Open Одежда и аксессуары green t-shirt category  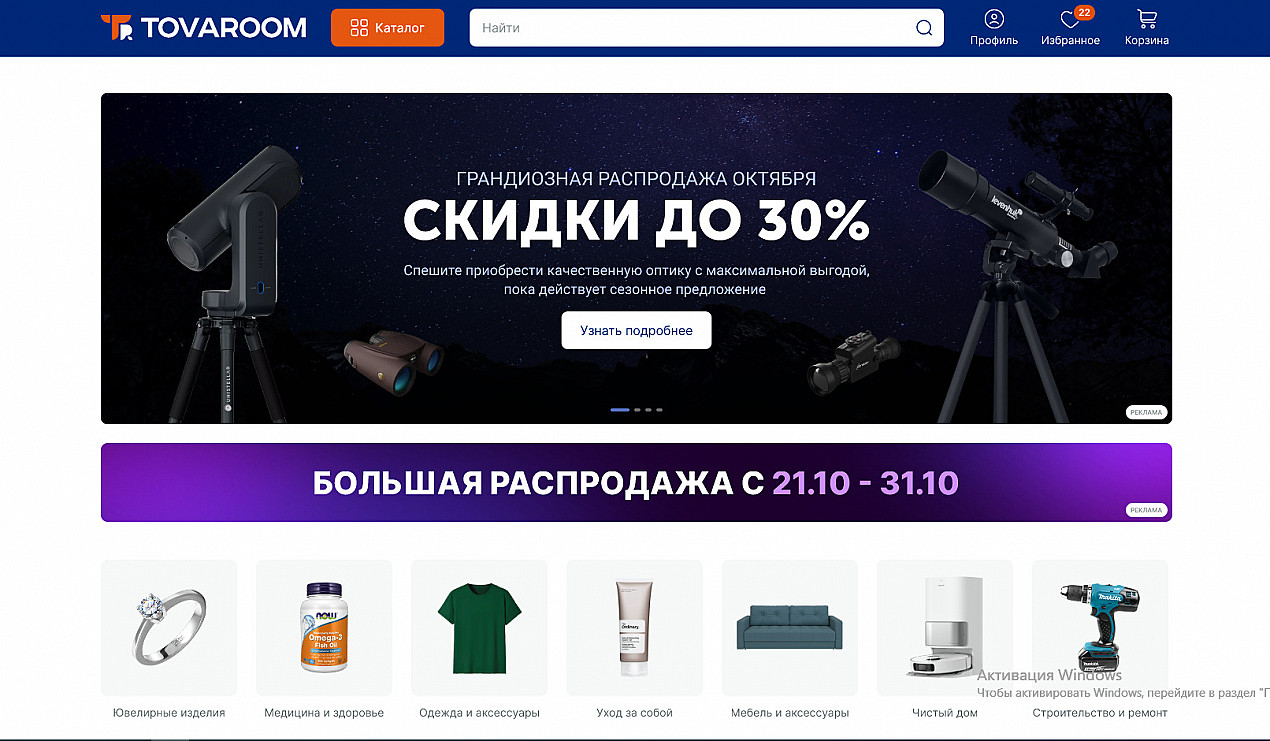coord(479,628)
